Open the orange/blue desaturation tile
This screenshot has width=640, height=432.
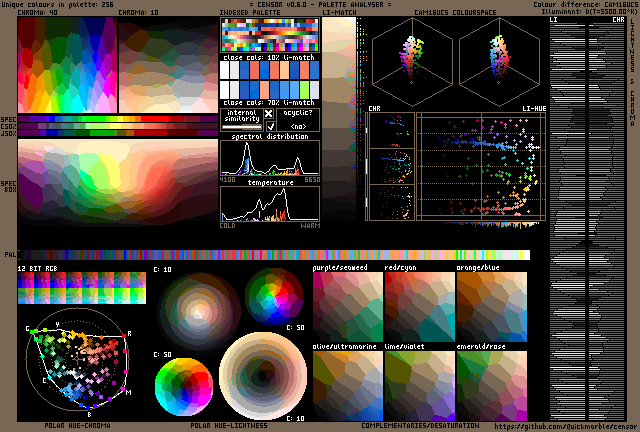[x=492, y=307]
